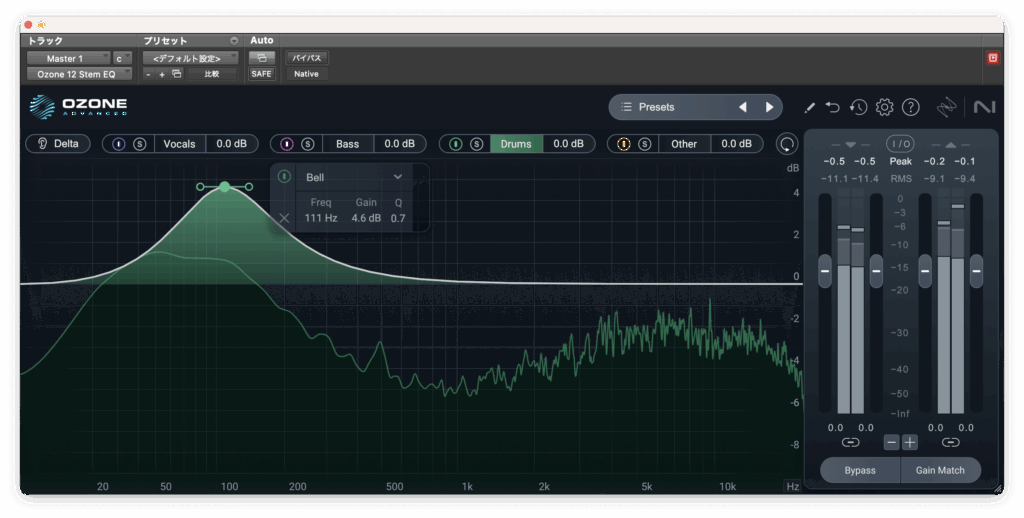Click the Bypass button
The width and height of the screenshot is (1024, 518).
(x=859, y=470)
